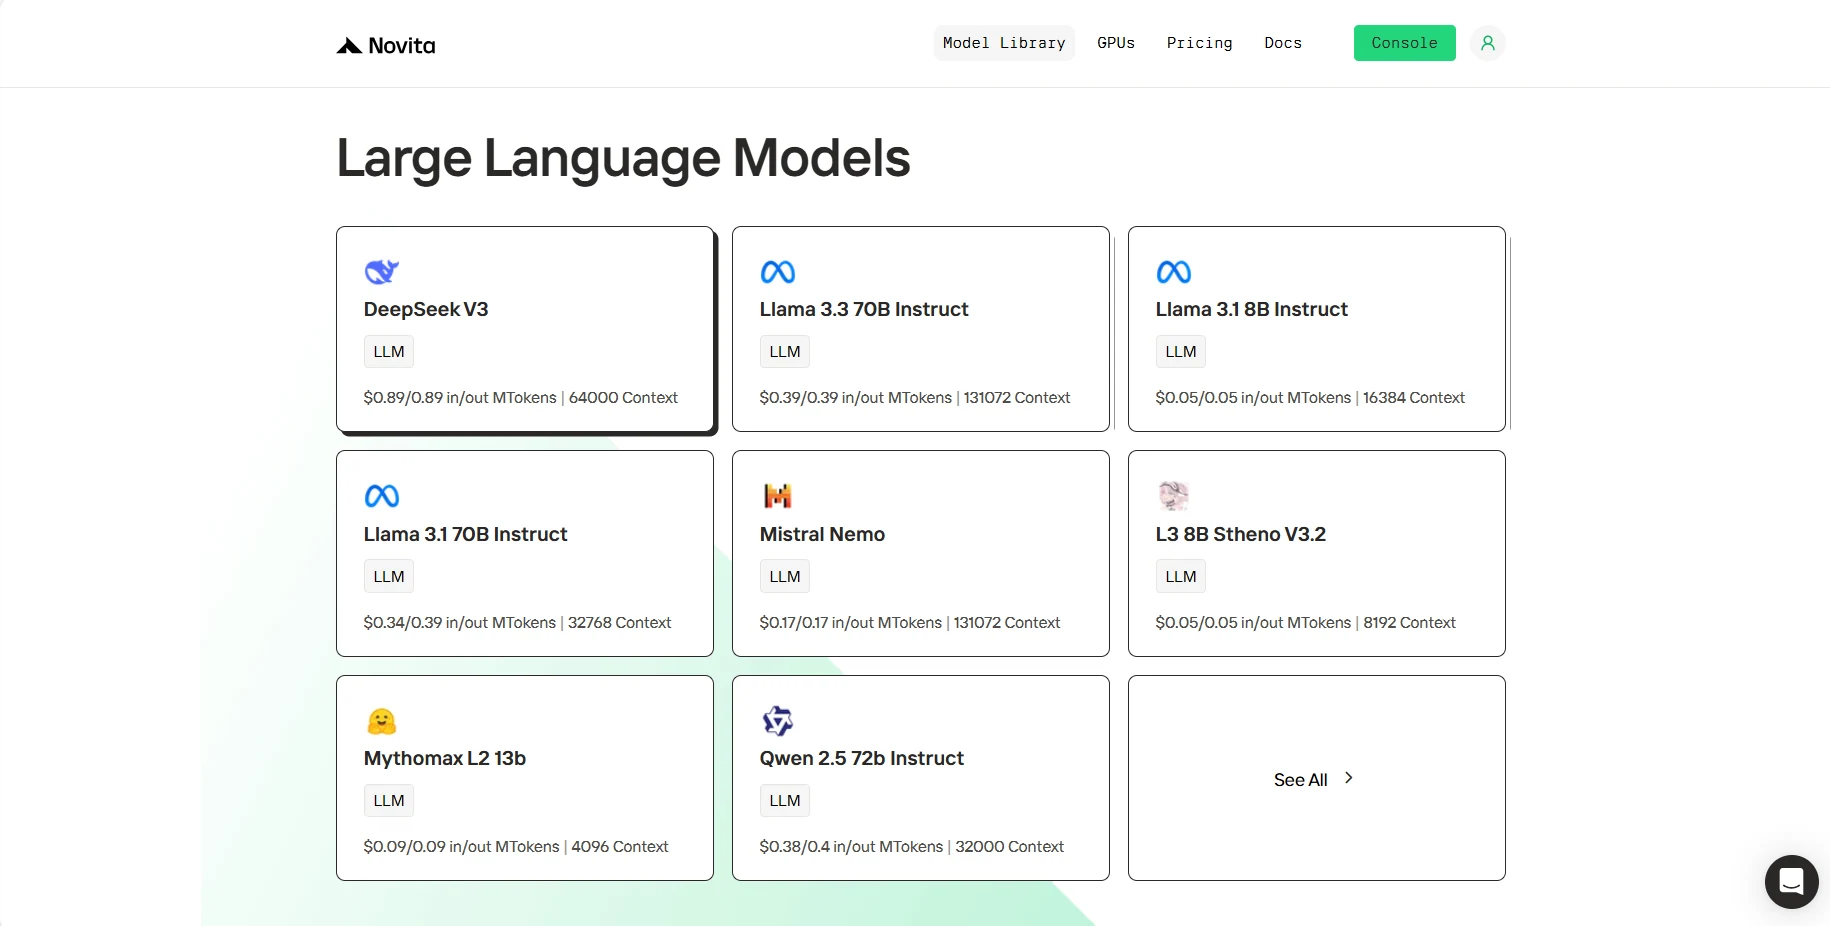Click the Large Language Models heading
Viewport: 1830px width, 926px height.
coord(624,159)
